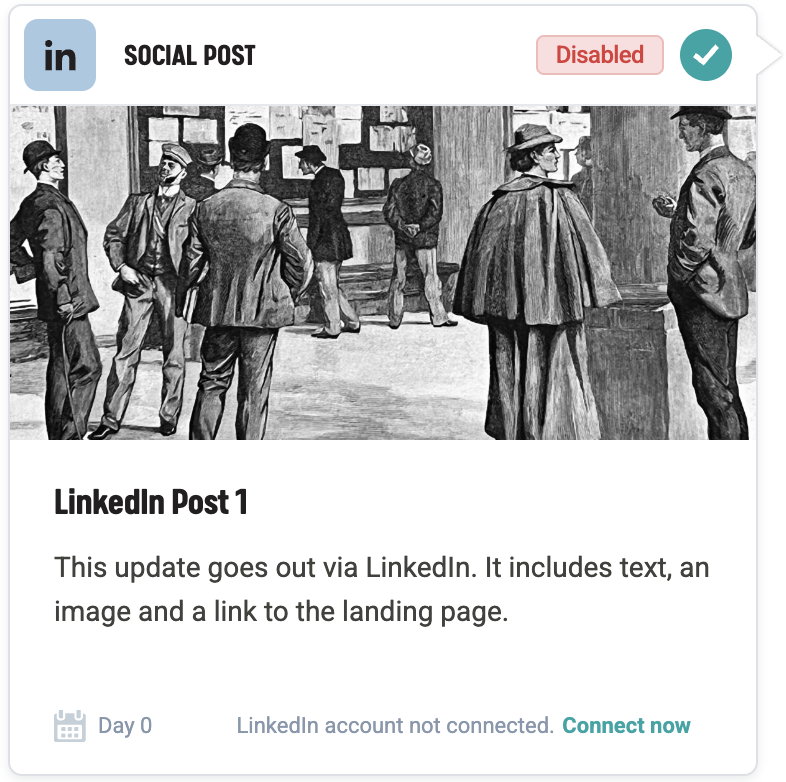Click the woman in the cape in image

534,281
